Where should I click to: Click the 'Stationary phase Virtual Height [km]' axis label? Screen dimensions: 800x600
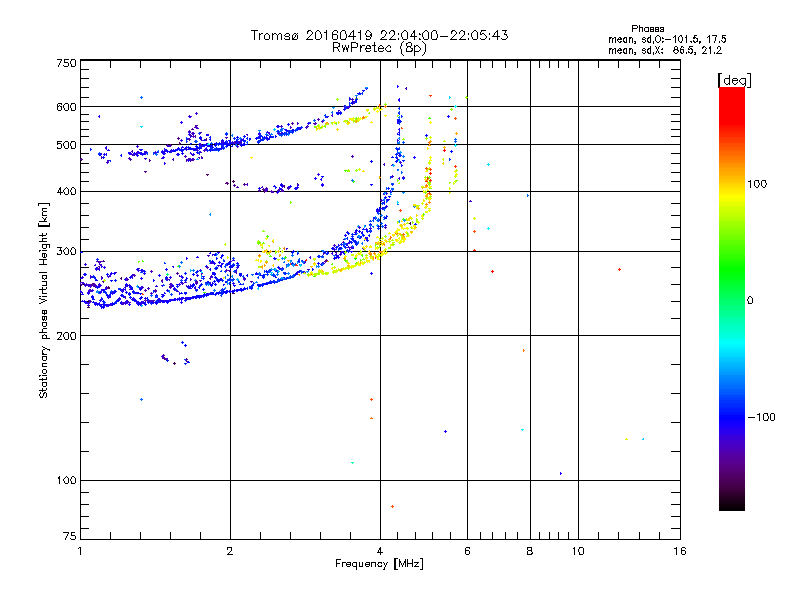point(44,300)
